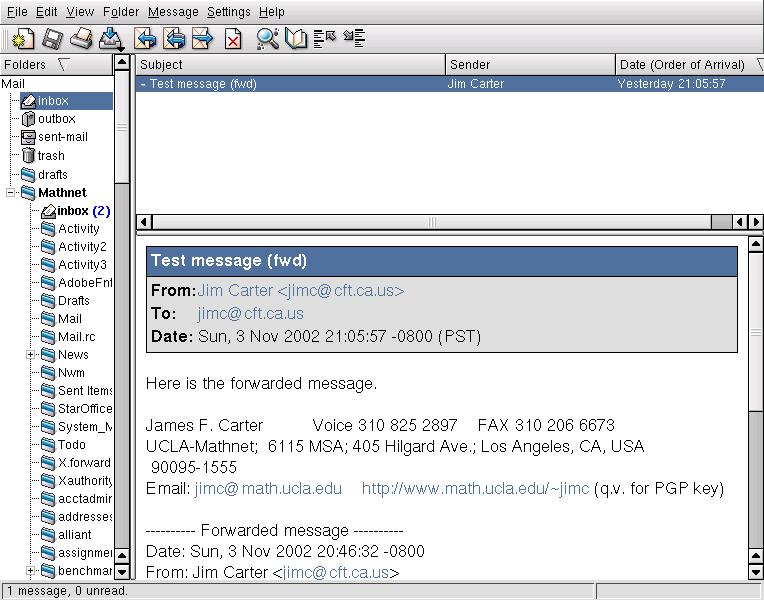The width and height of the screenshot is (764, 600).
Task: Click the Forward message icon
Action: (x=203, y=39)
